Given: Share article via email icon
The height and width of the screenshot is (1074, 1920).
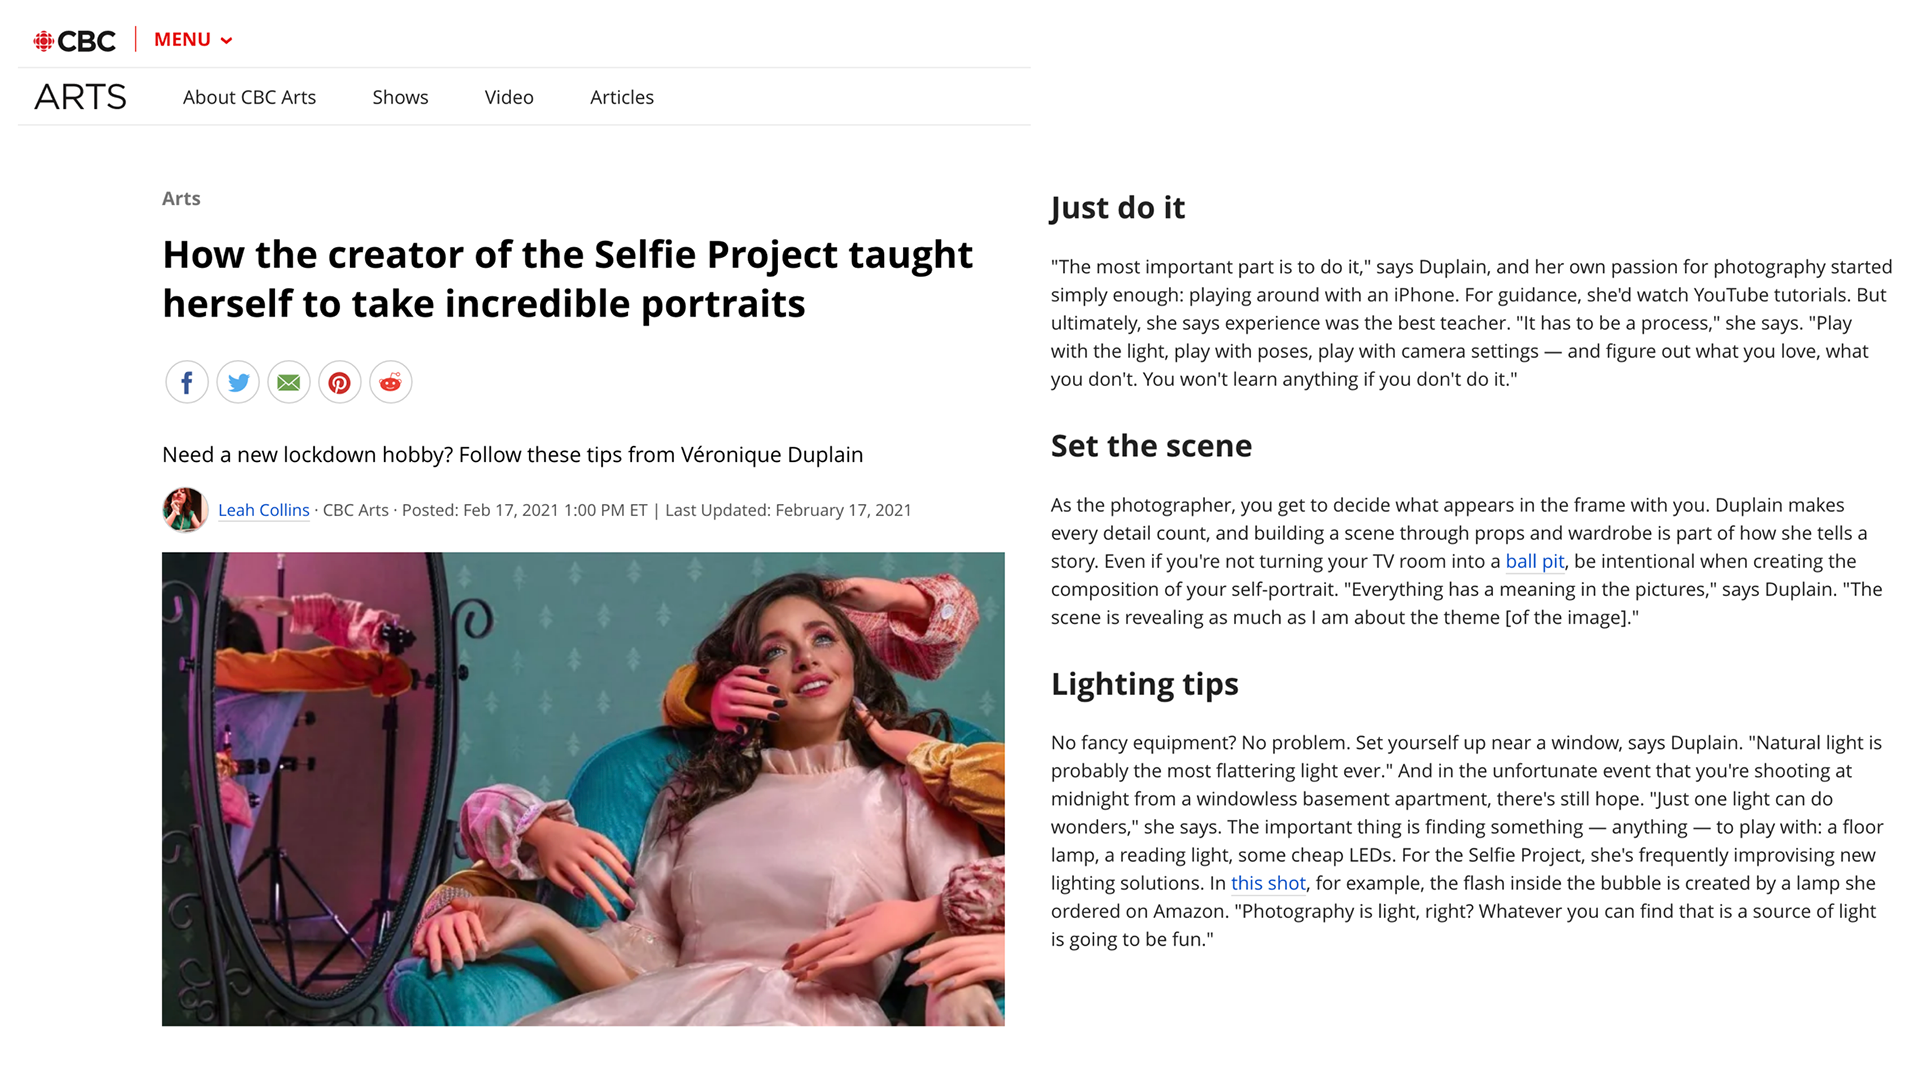Looking at the screenshot, I should tap(289, 382).
